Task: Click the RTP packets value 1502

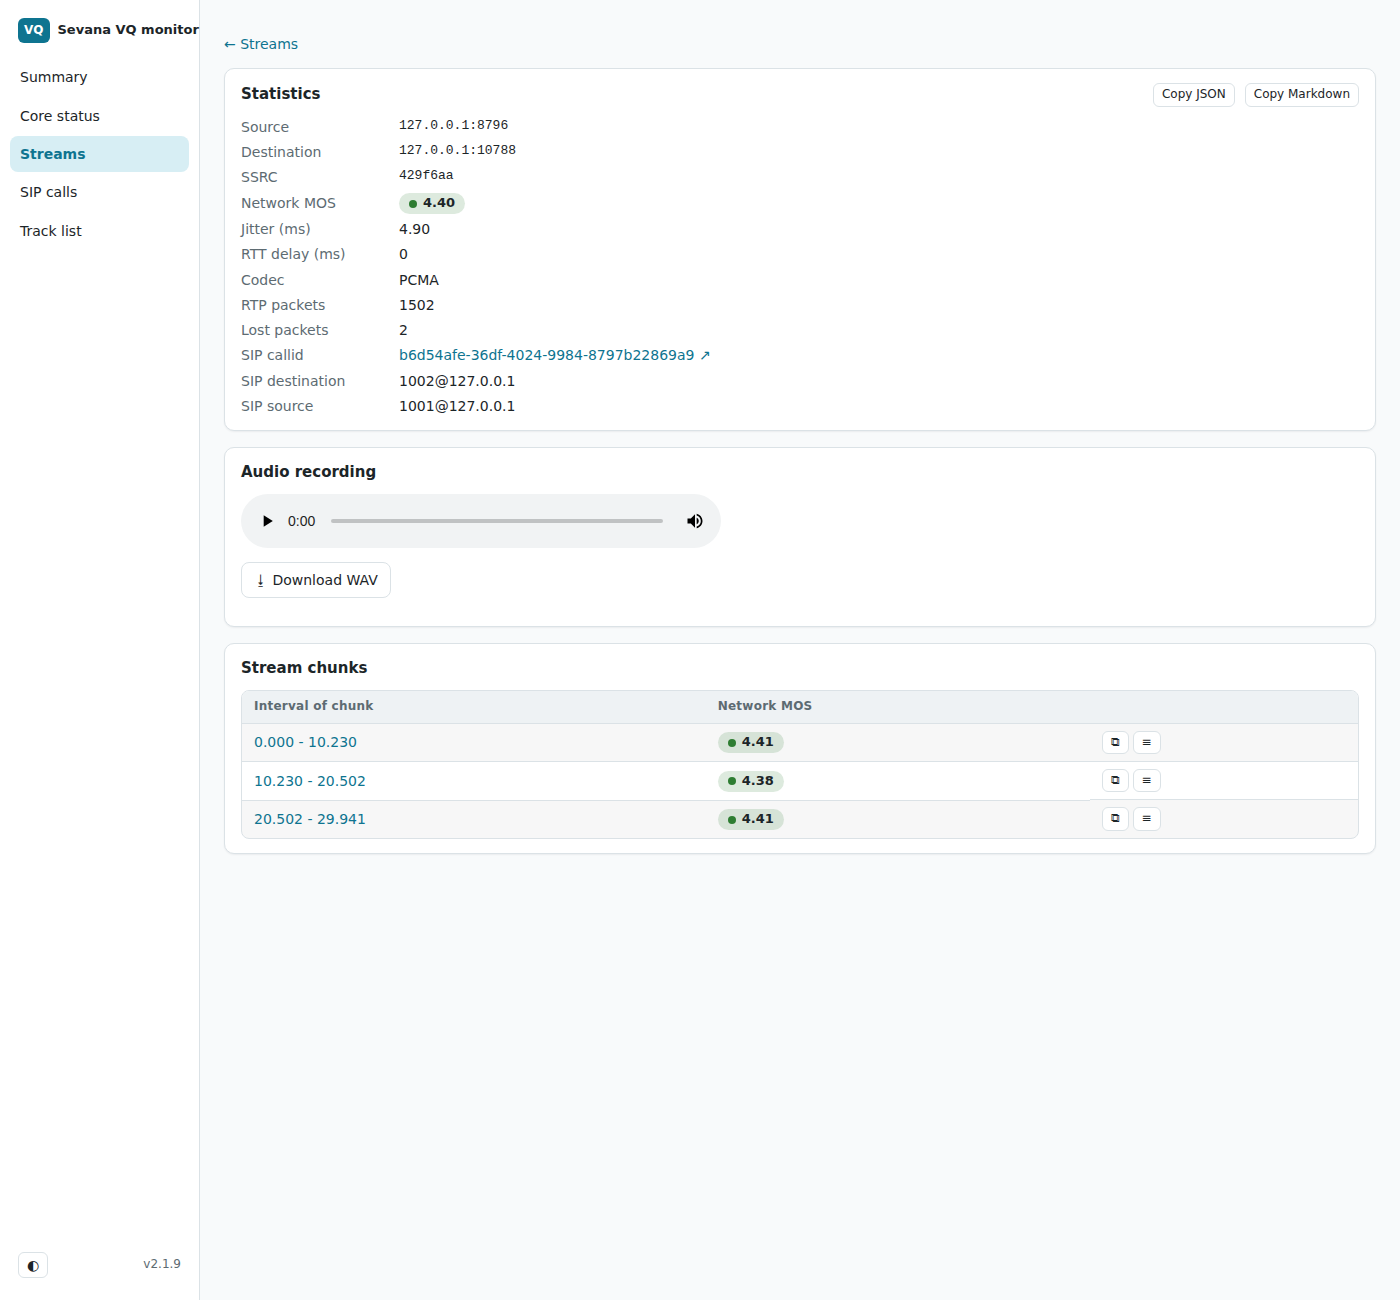Action: [416, 305]
